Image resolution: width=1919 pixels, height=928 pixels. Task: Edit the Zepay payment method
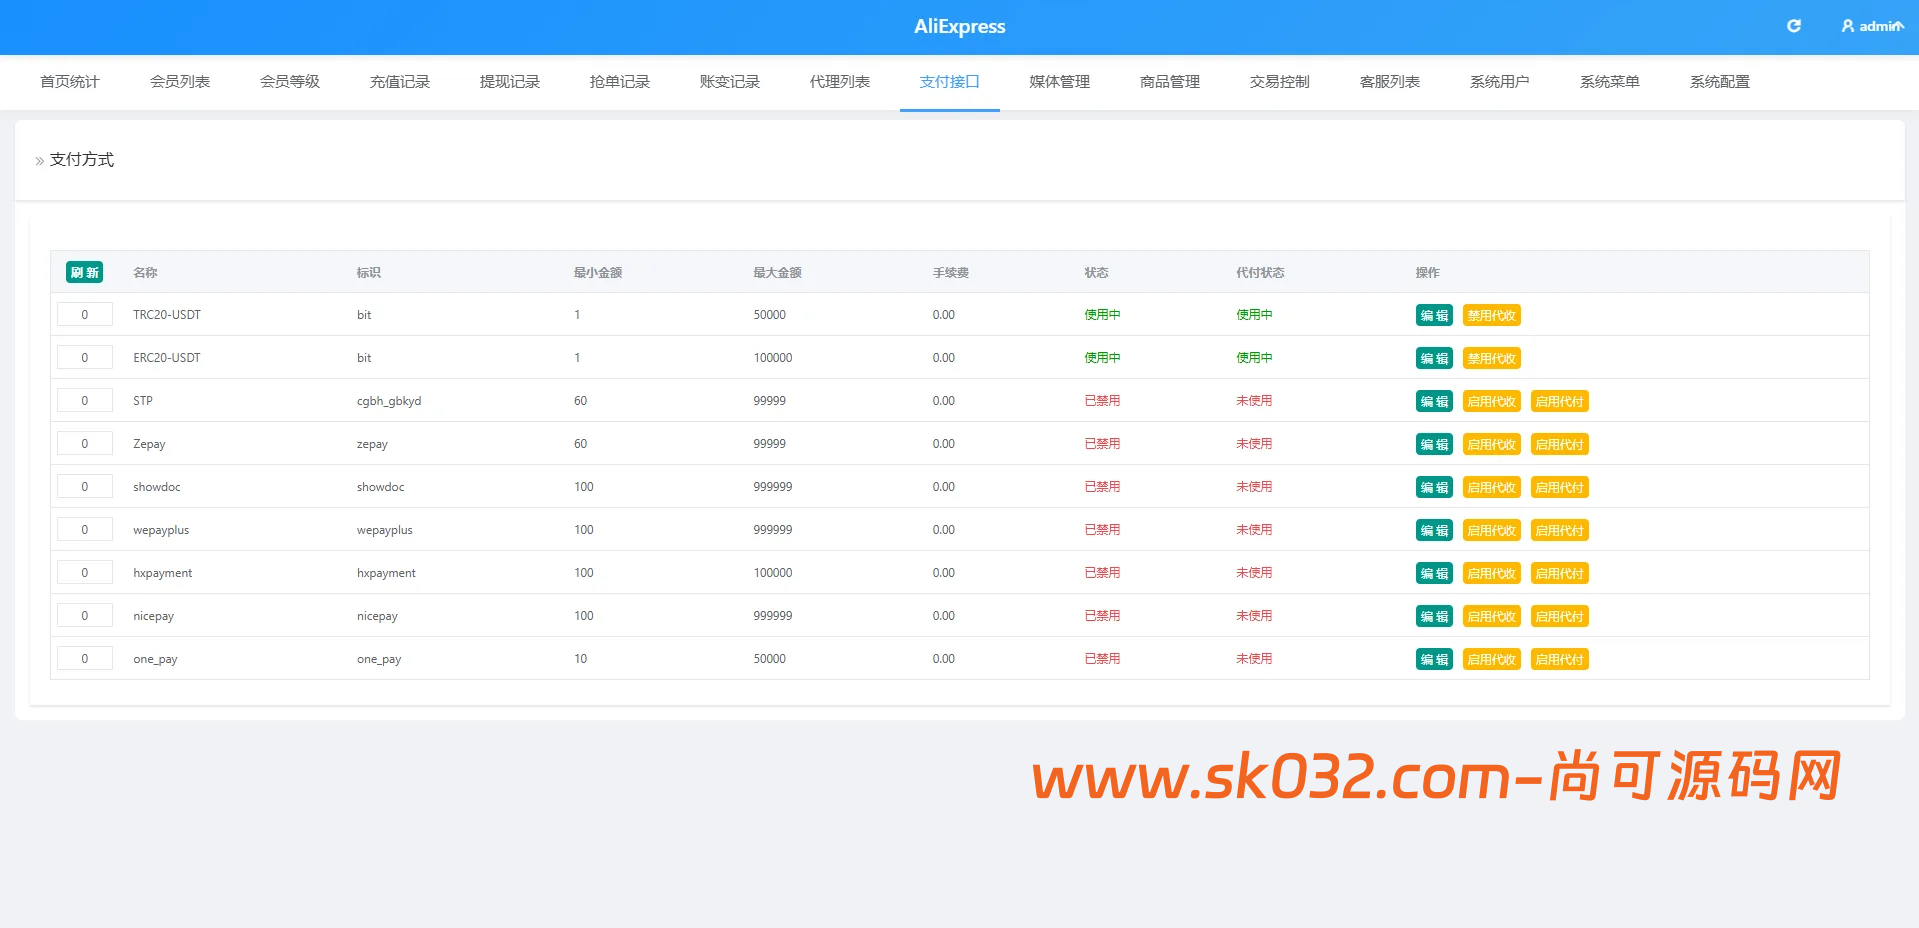[x=1434, y=444]
